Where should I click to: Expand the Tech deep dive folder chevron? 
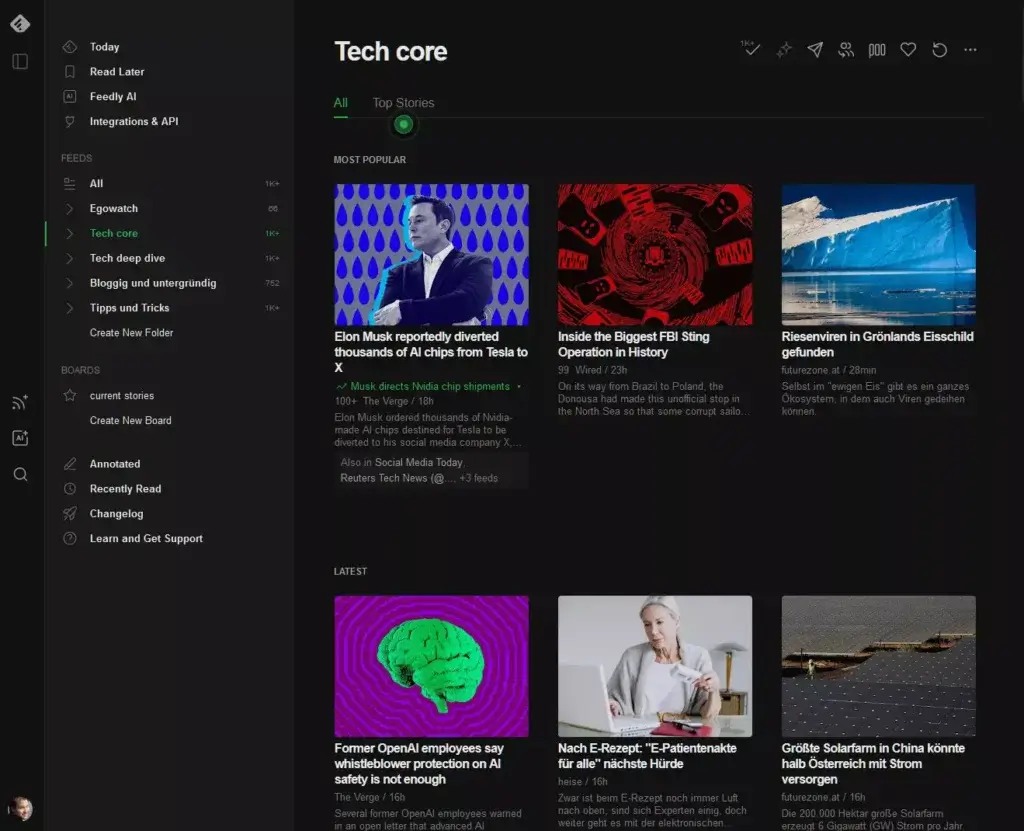pyautogui.click(x=70, y=258)
